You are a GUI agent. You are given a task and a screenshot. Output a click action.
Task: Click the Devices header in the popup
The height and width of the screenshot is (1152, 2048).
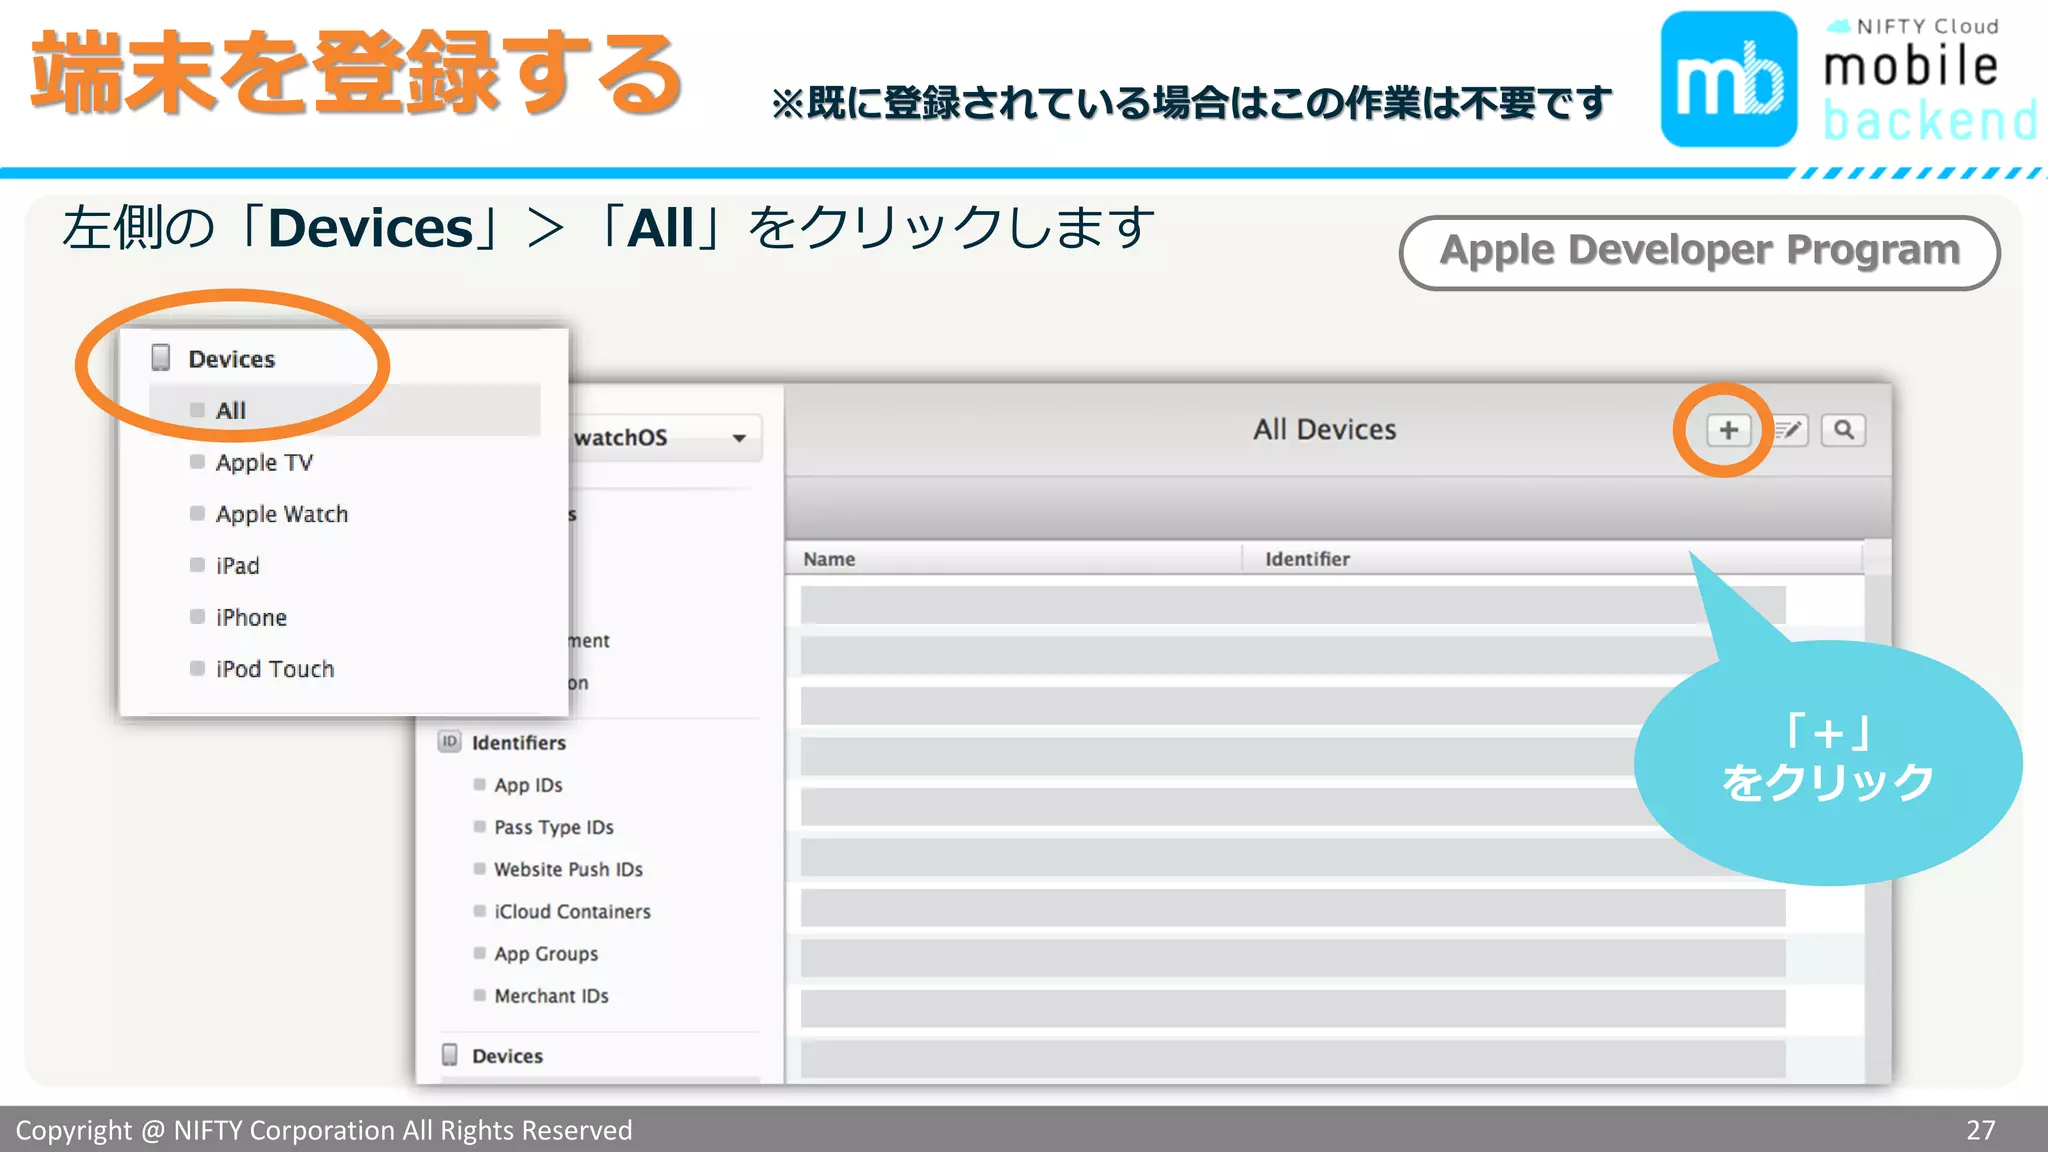pyautogui.click(x=232, y=359)
